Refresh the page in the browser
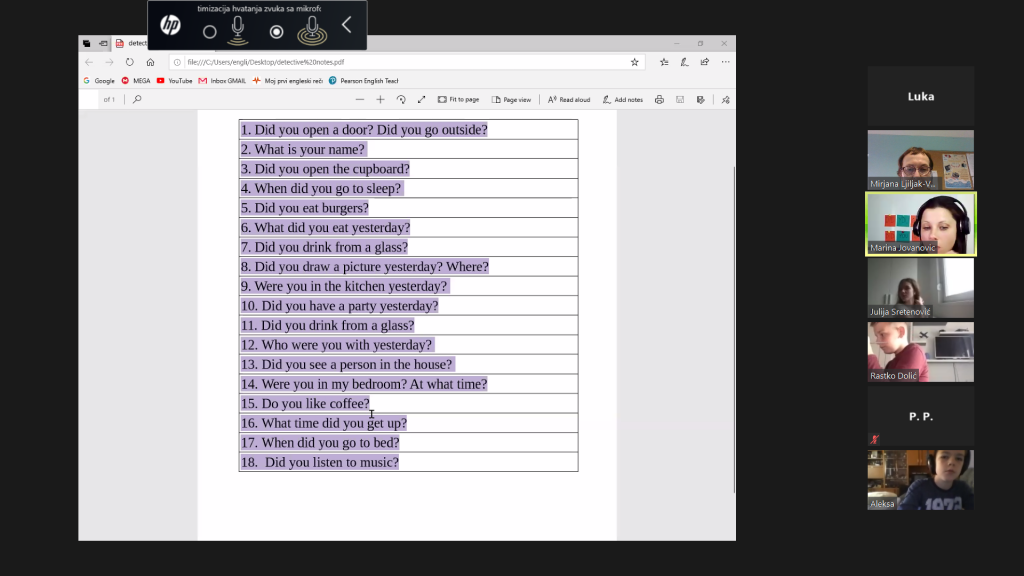Screen dimensions: 1024x576 [x=129, y=62]
